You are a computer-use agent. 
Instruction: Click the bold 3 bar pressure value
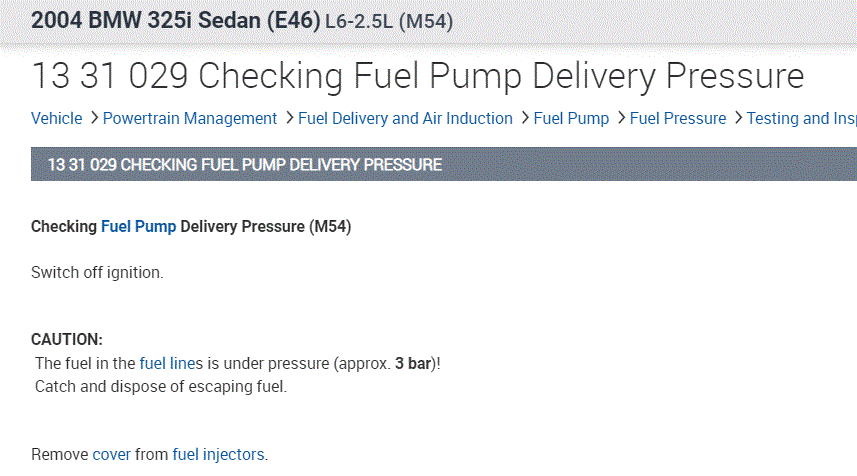[412, 363]
